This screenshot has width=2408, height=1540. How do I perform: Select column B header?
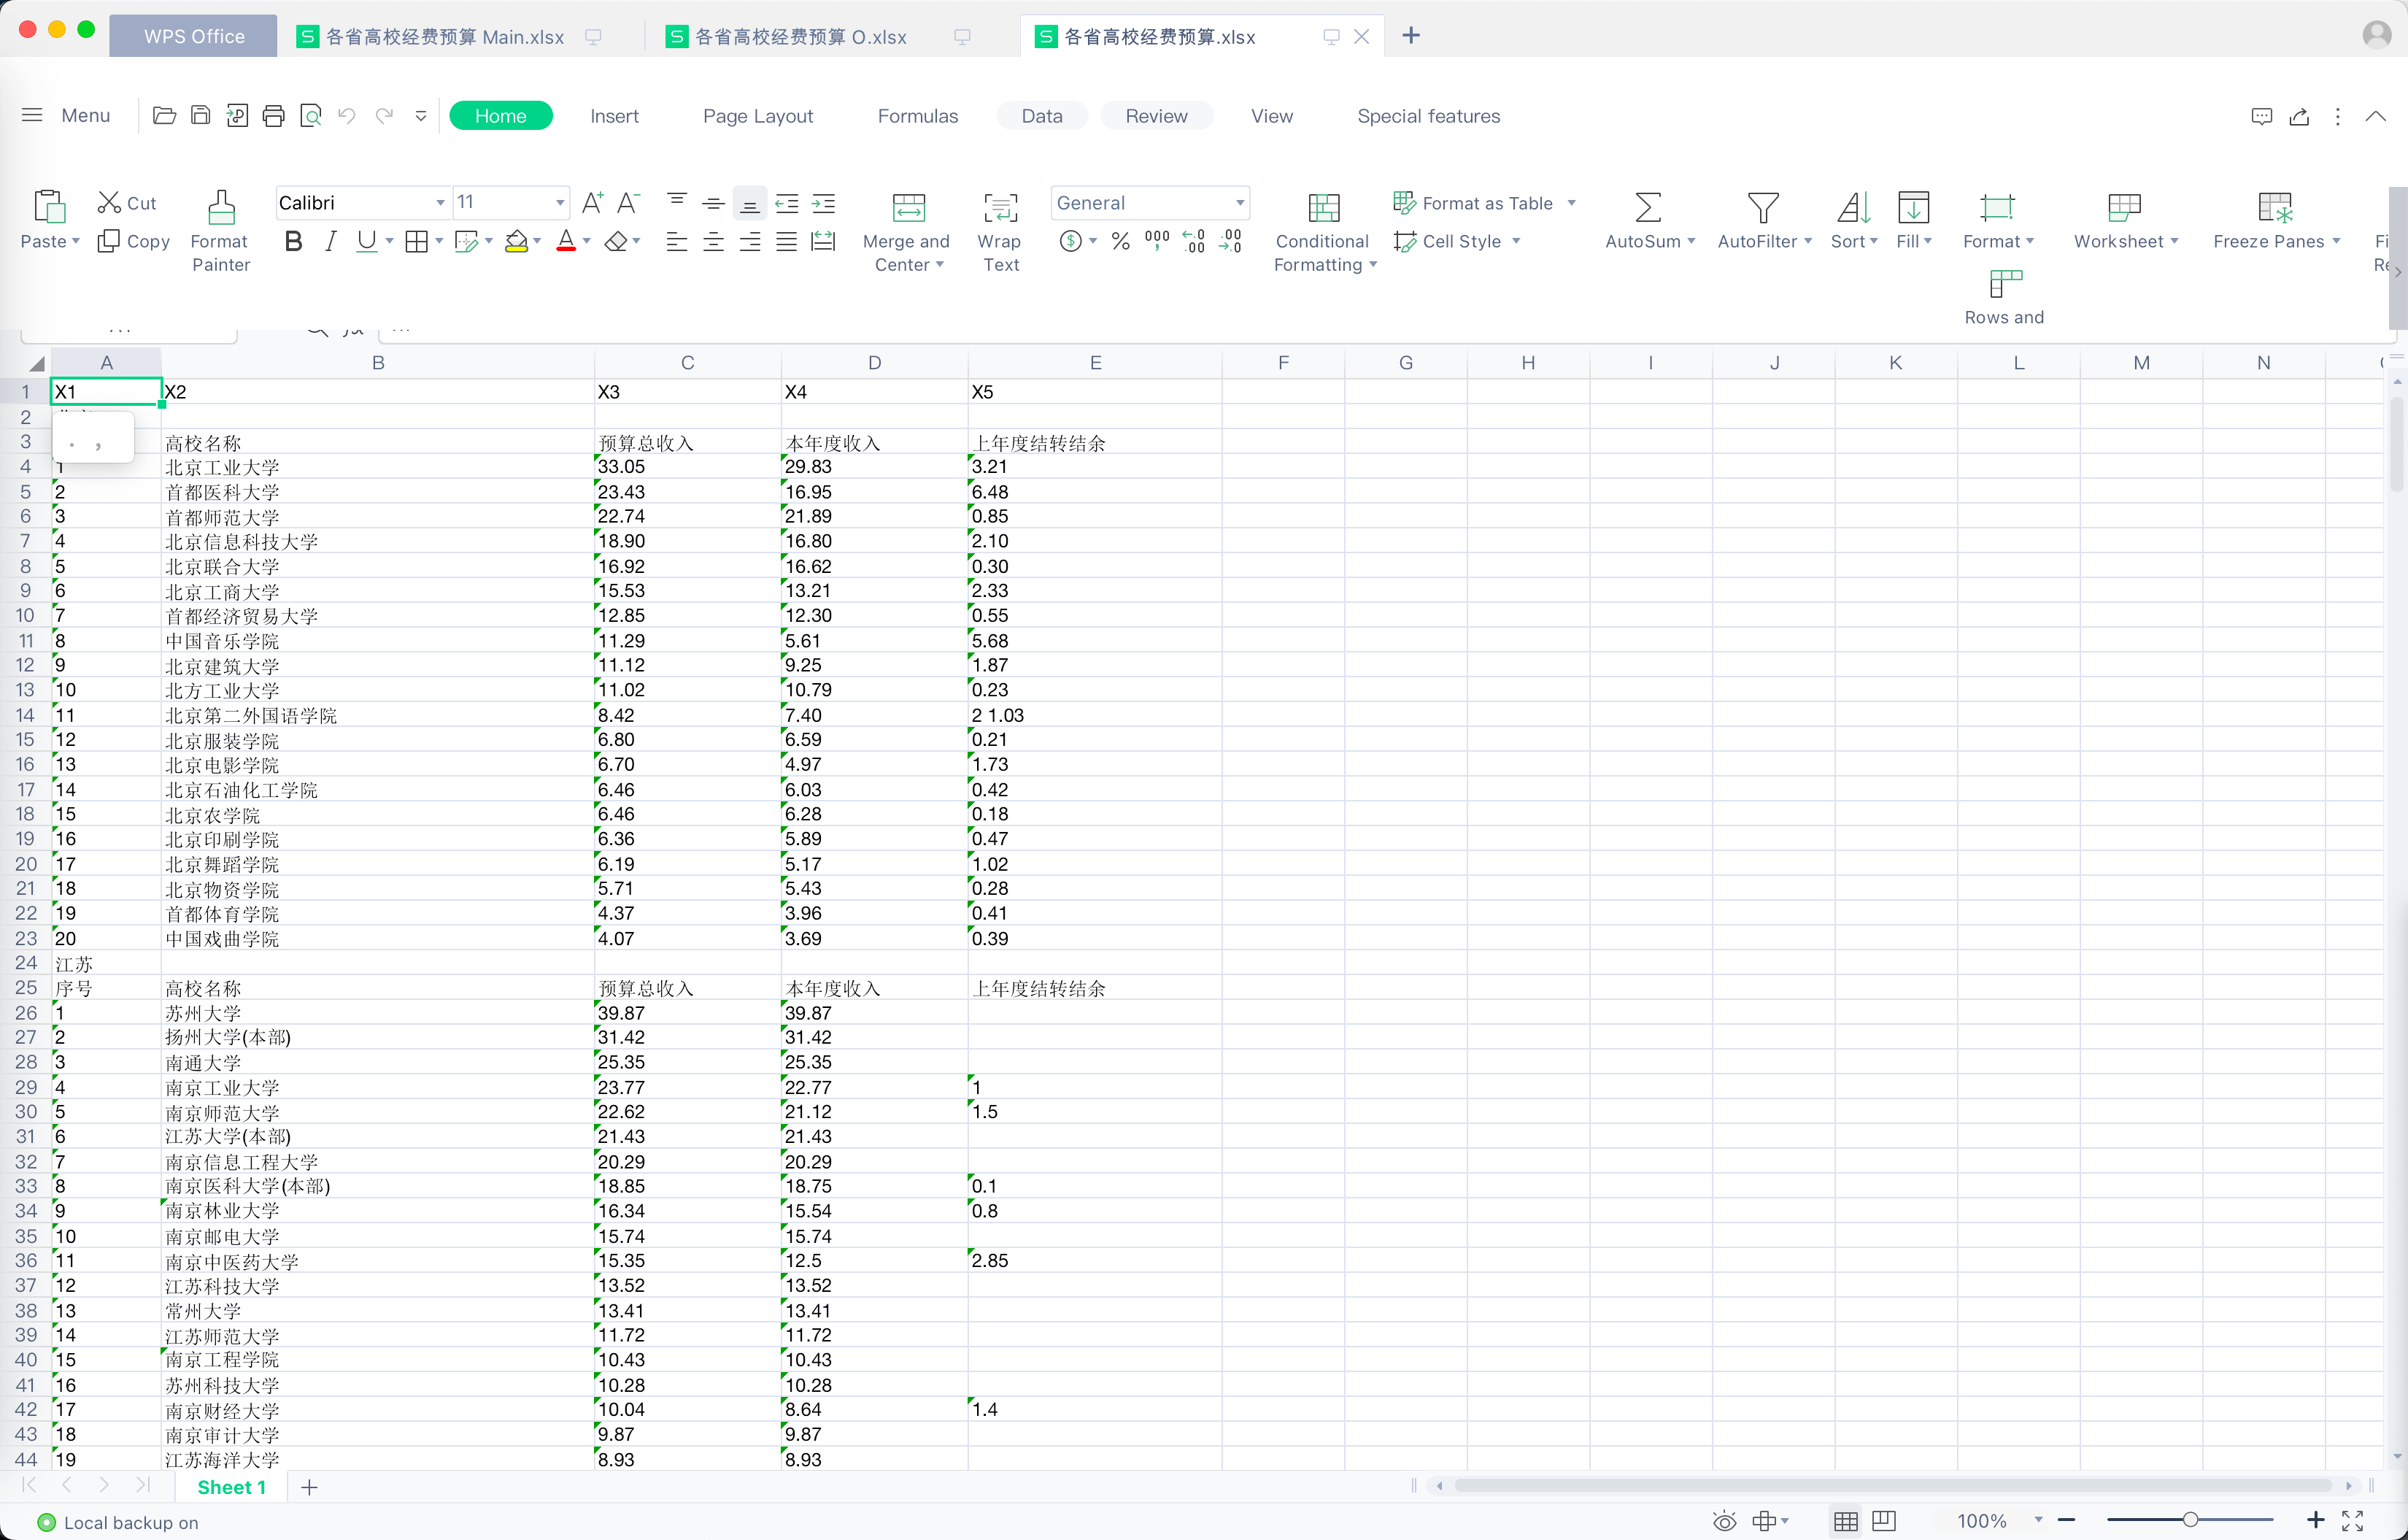coord(378,363)
